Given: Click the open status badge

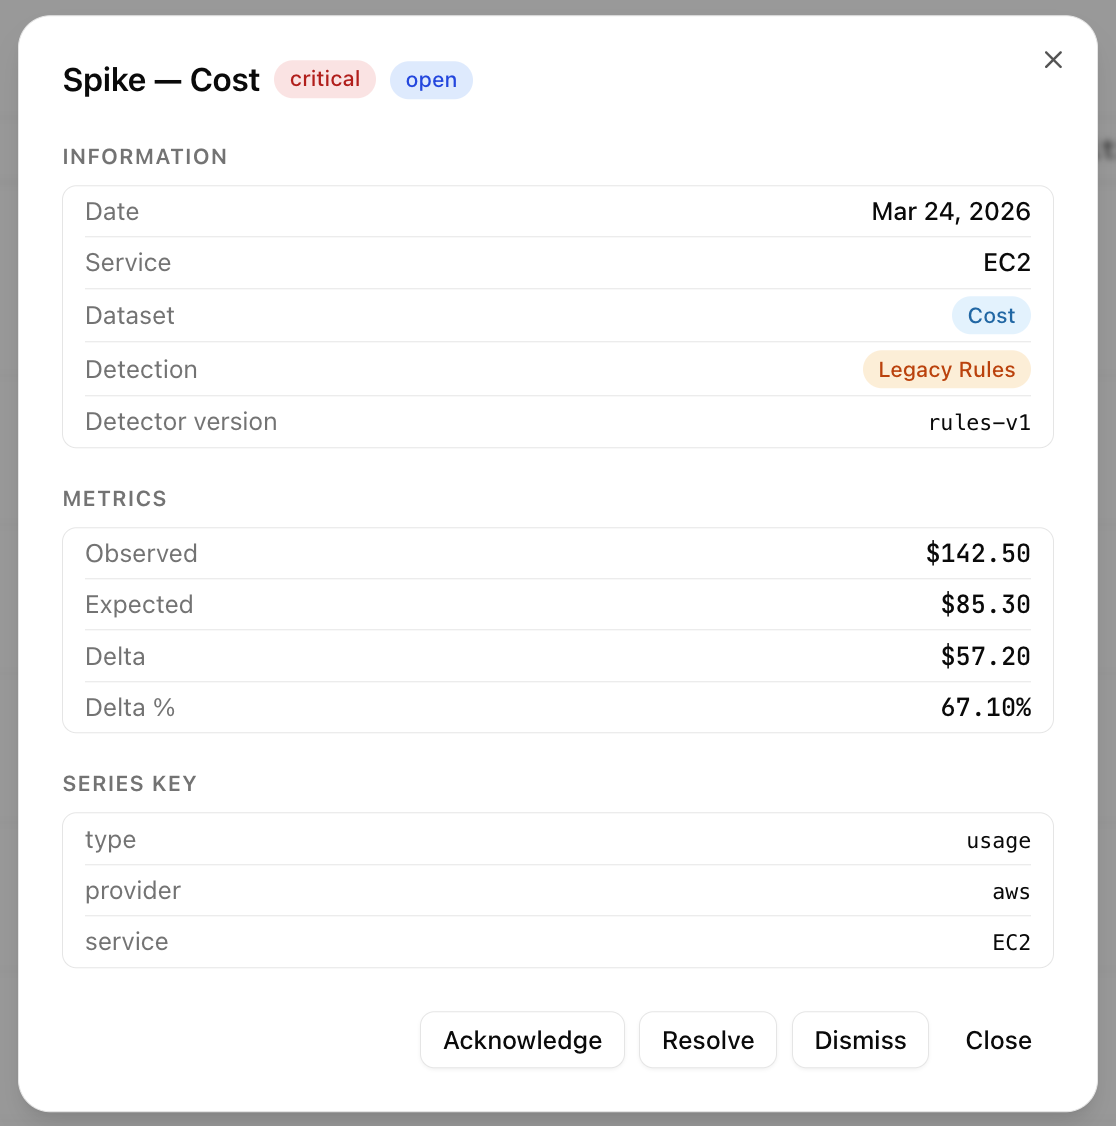Looking at the screenshot, I should tap(431, 80).
